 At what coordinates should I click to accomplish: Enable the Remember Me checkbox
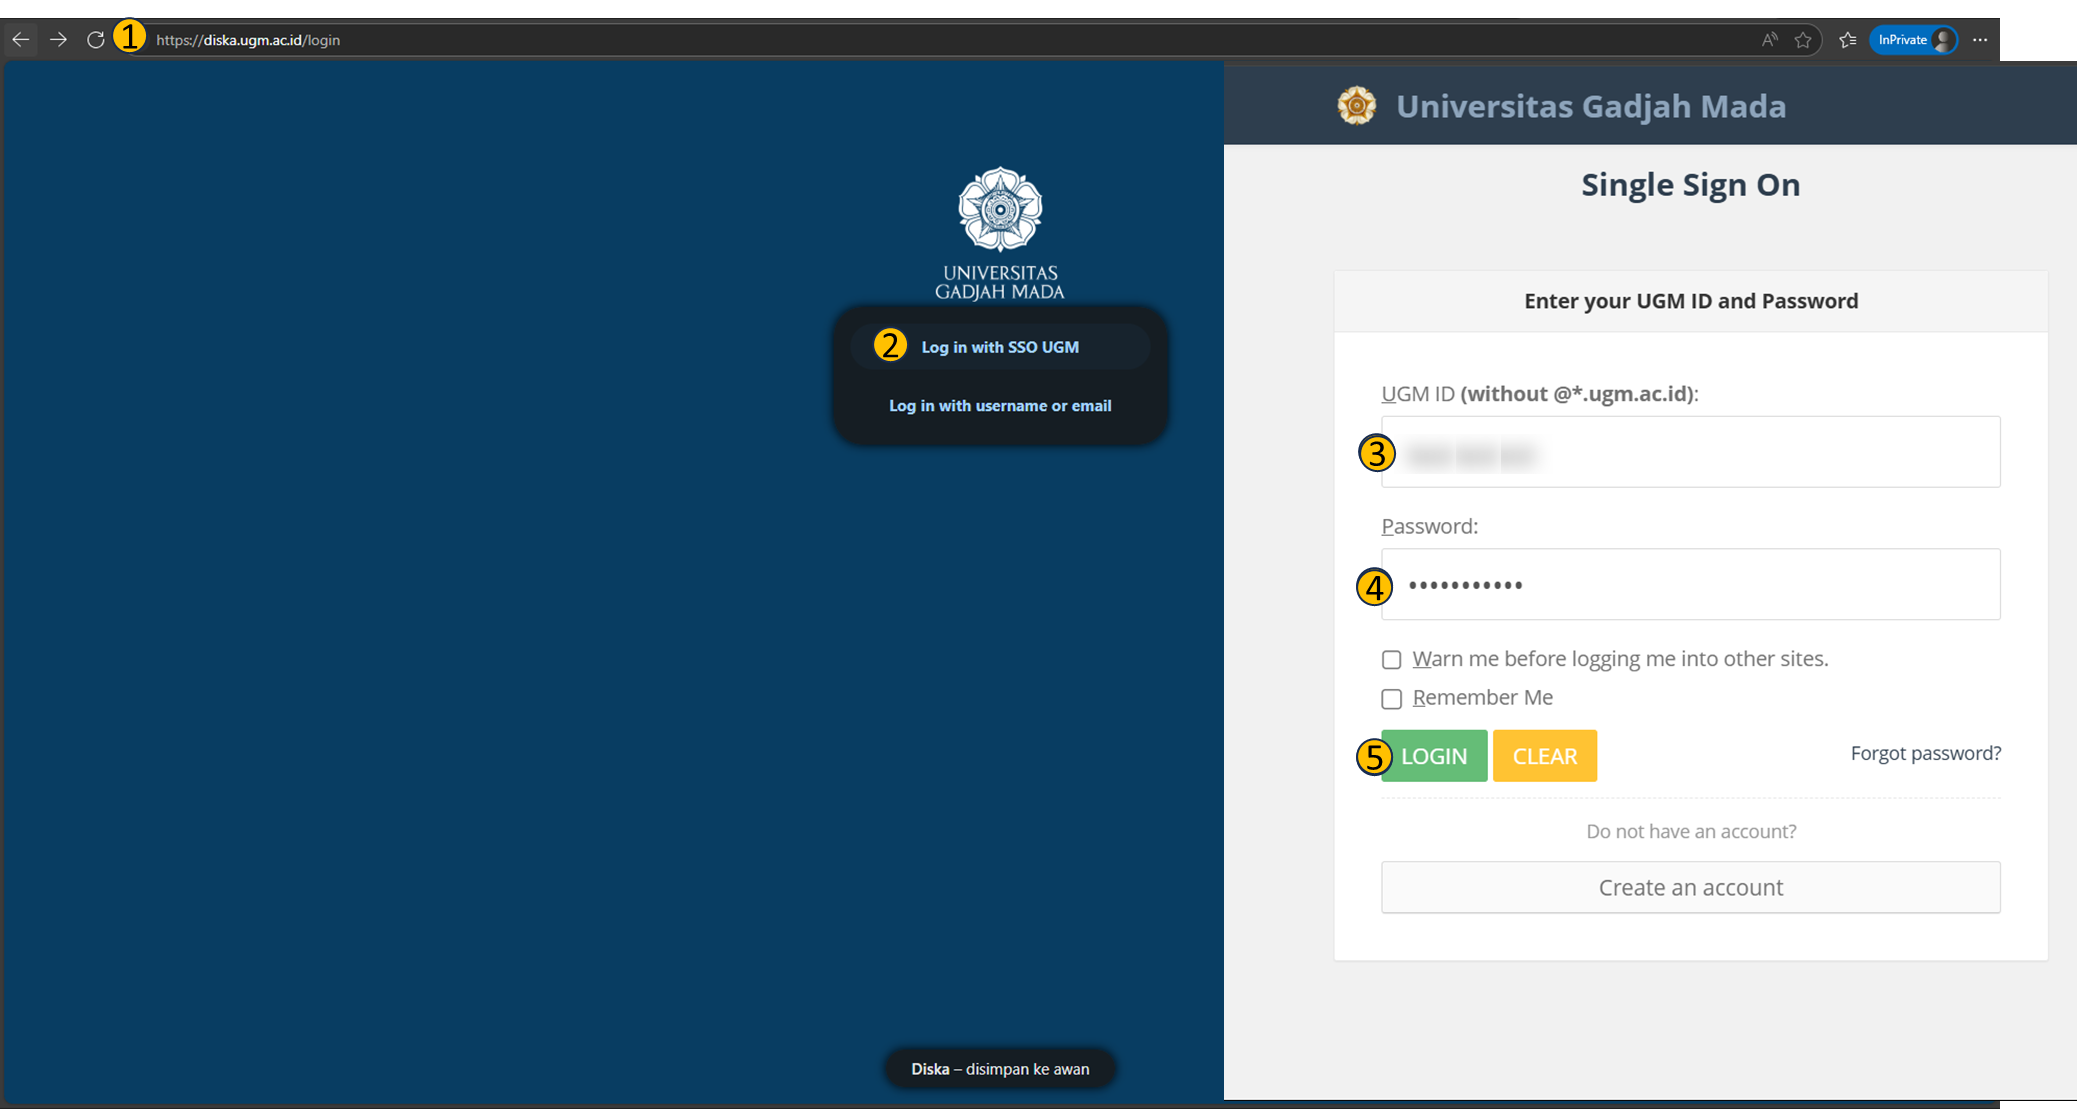[x=1391, y=699]
